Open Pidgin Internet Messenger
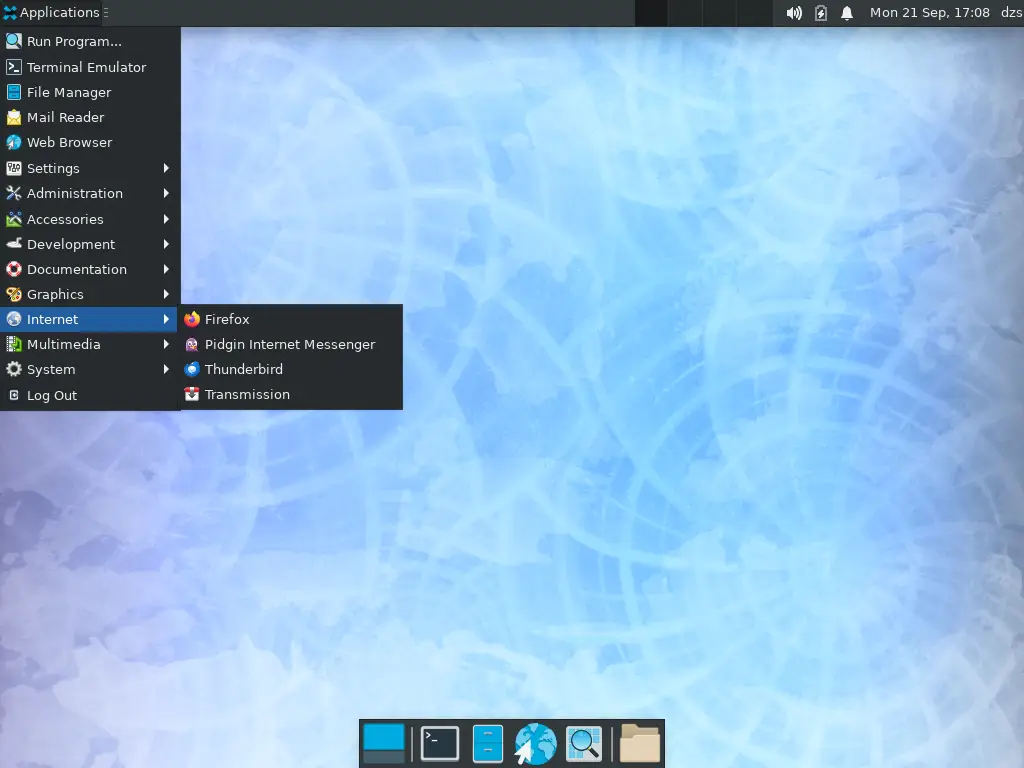This screenshot has height=768, width=1024. click(x=291, y=344)
